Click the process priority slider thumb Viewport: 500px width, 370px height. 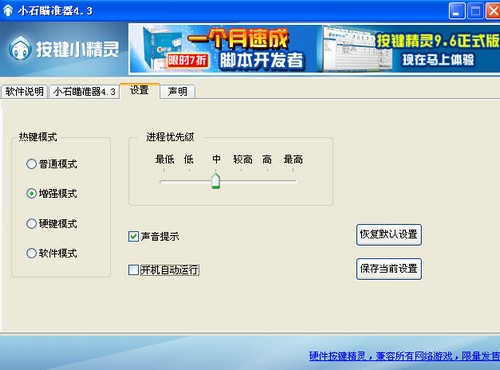[216, 181]
